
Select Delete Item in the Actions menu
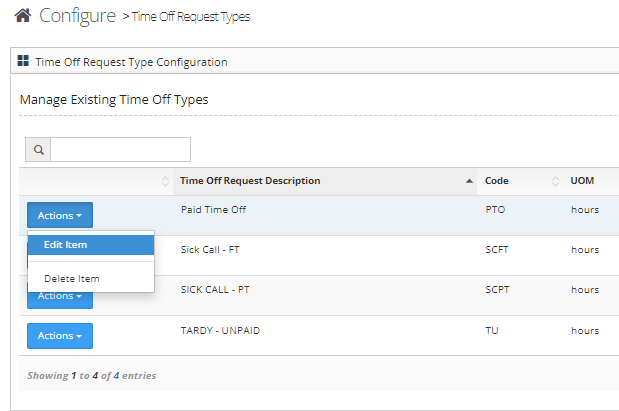[71, 278]
